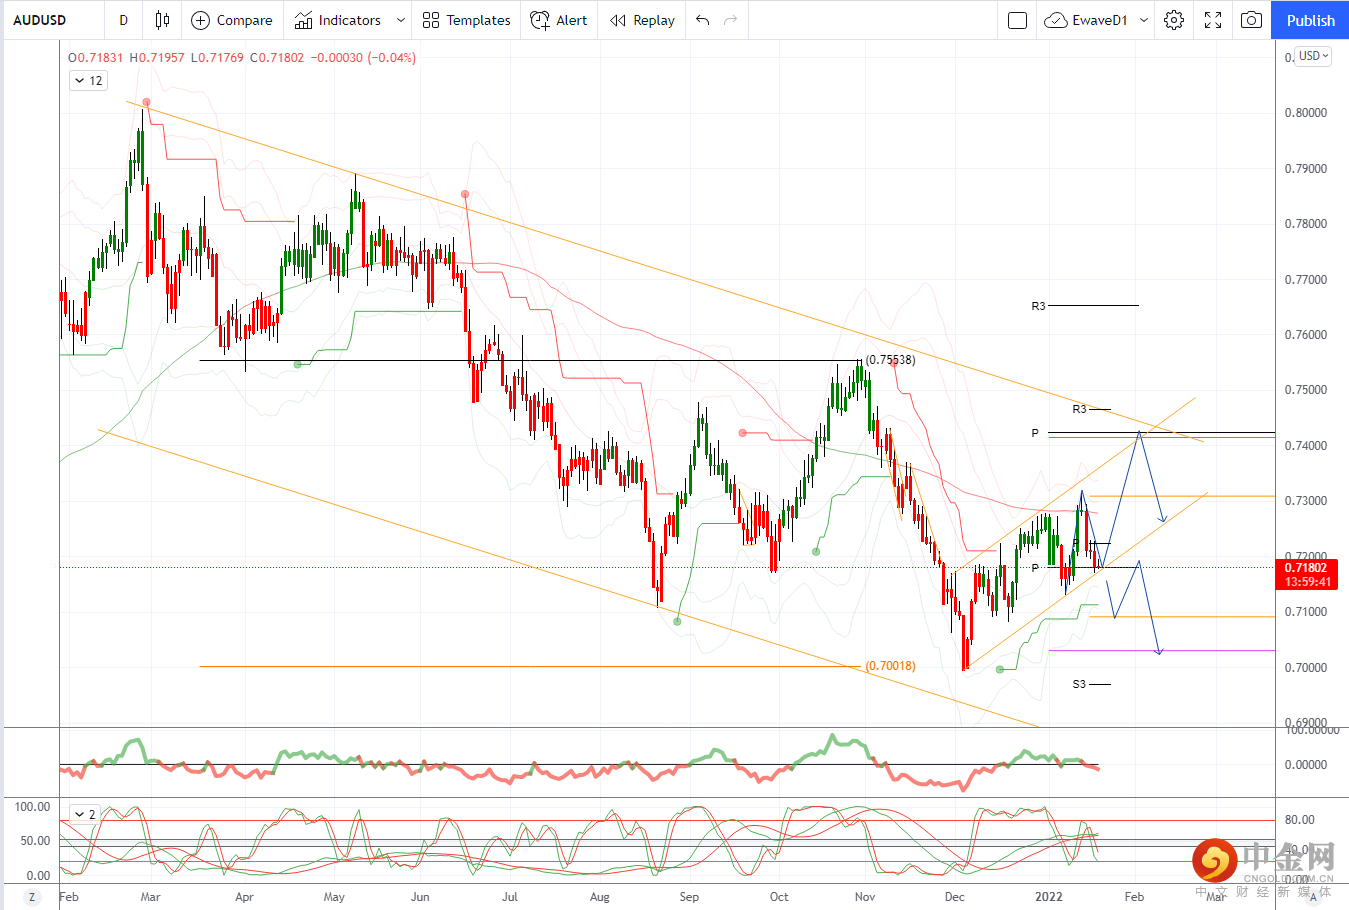
Task: Open the AUDUSD symbol search
Action: [x=40, y=20]
